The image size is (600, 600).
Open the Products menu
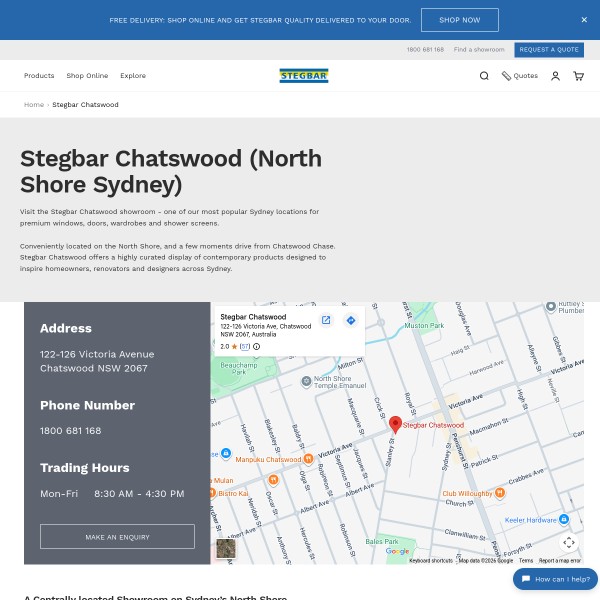(x=39, y=76)
